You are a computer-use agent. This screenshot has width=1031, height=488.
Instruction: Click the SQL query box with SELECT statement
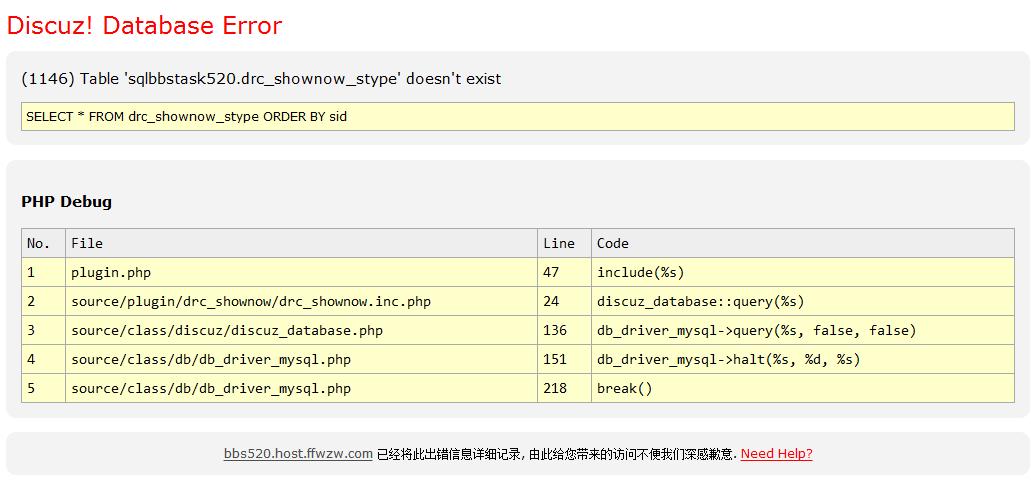517,116
